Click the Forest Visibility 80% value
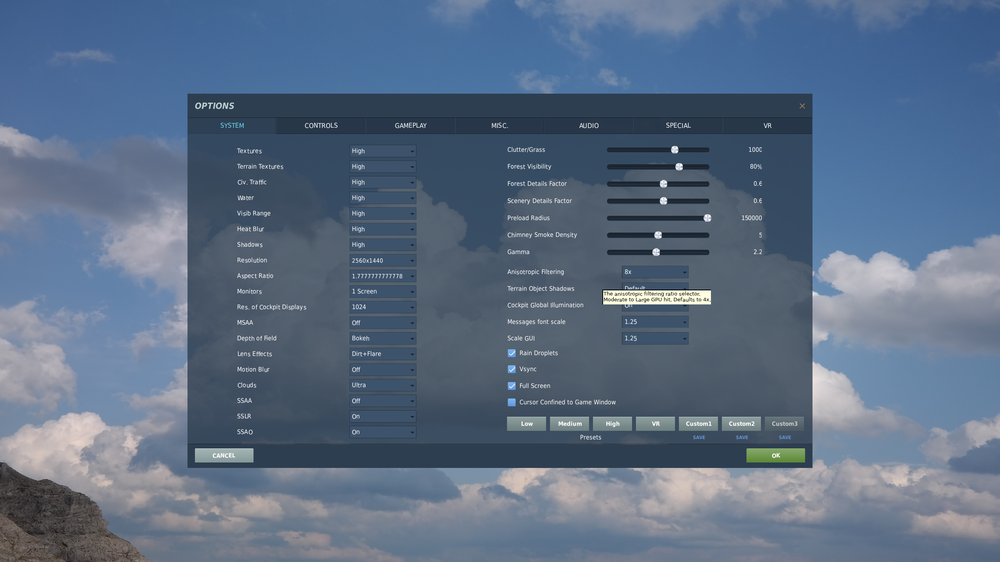This screenshot has height=562, width=1000. (756, 166)
